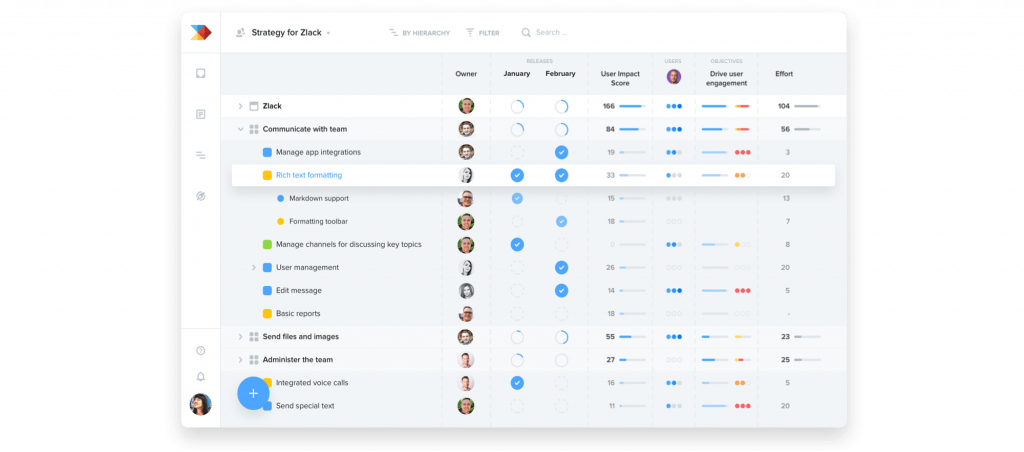The height and width of the screenshot is (452, 1024).
Task: Click the owner avatar of Zlack row
Action: tap(466, 106)
